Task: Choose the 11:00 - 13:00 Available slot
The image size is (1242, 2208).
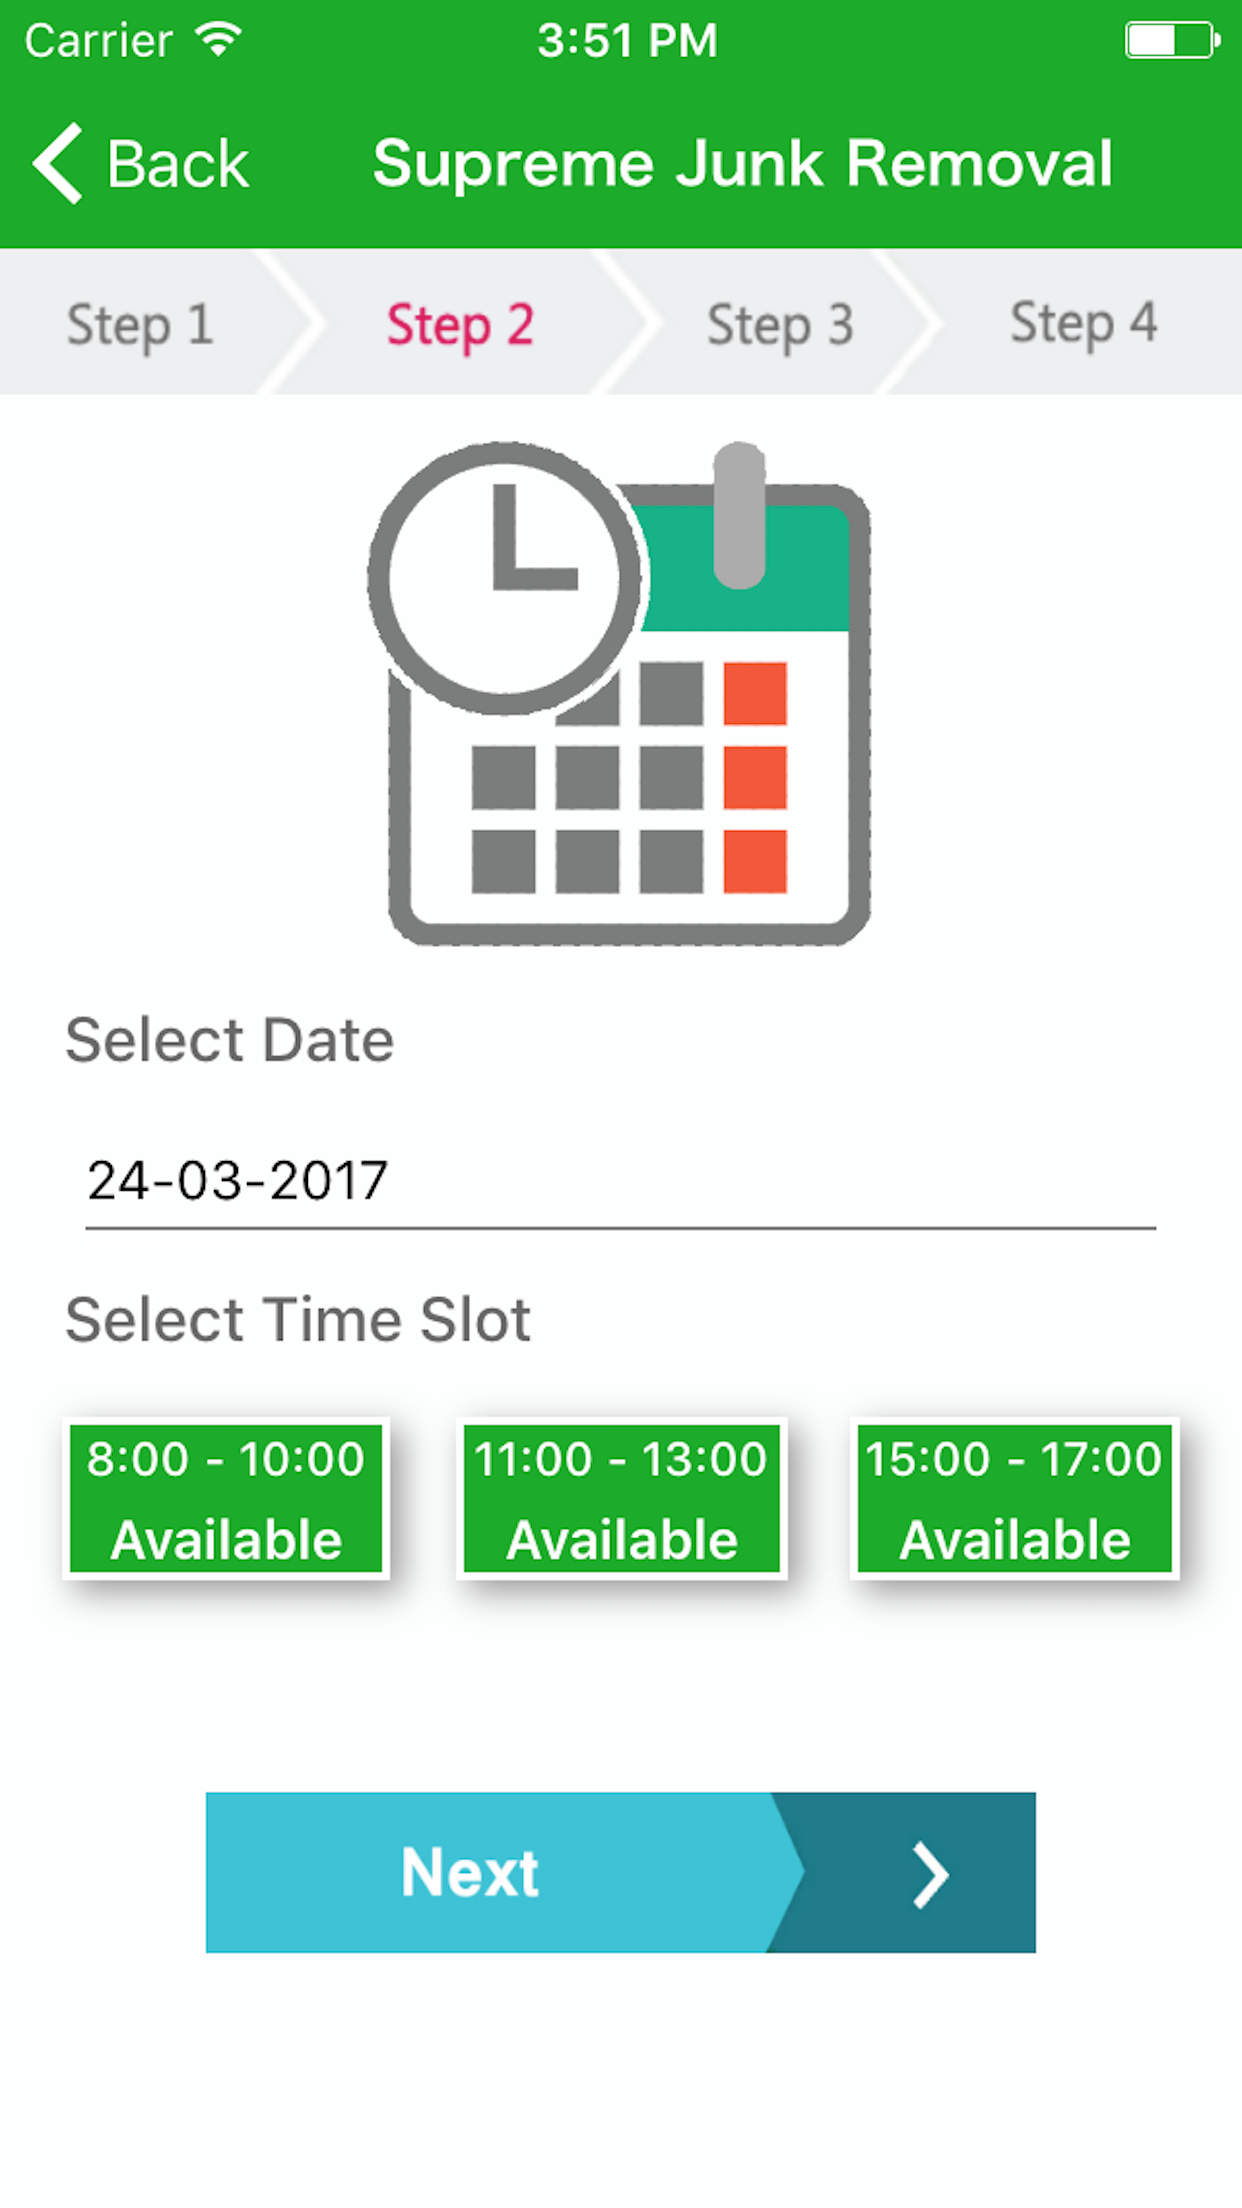Action: click(621, 1498)
